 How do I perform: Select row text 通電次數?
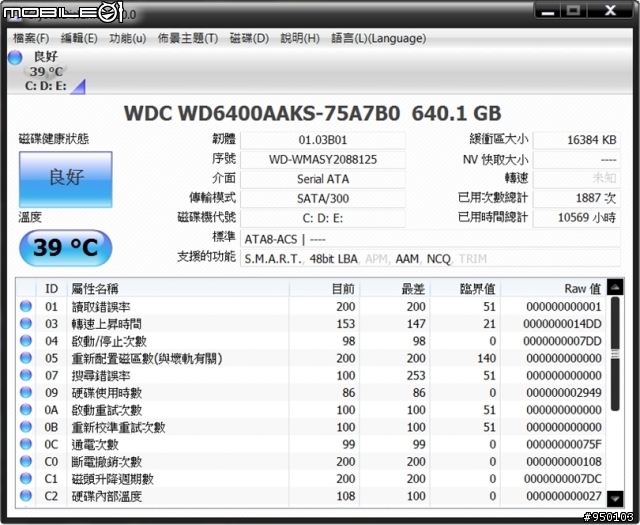click(x=95, y=444)
